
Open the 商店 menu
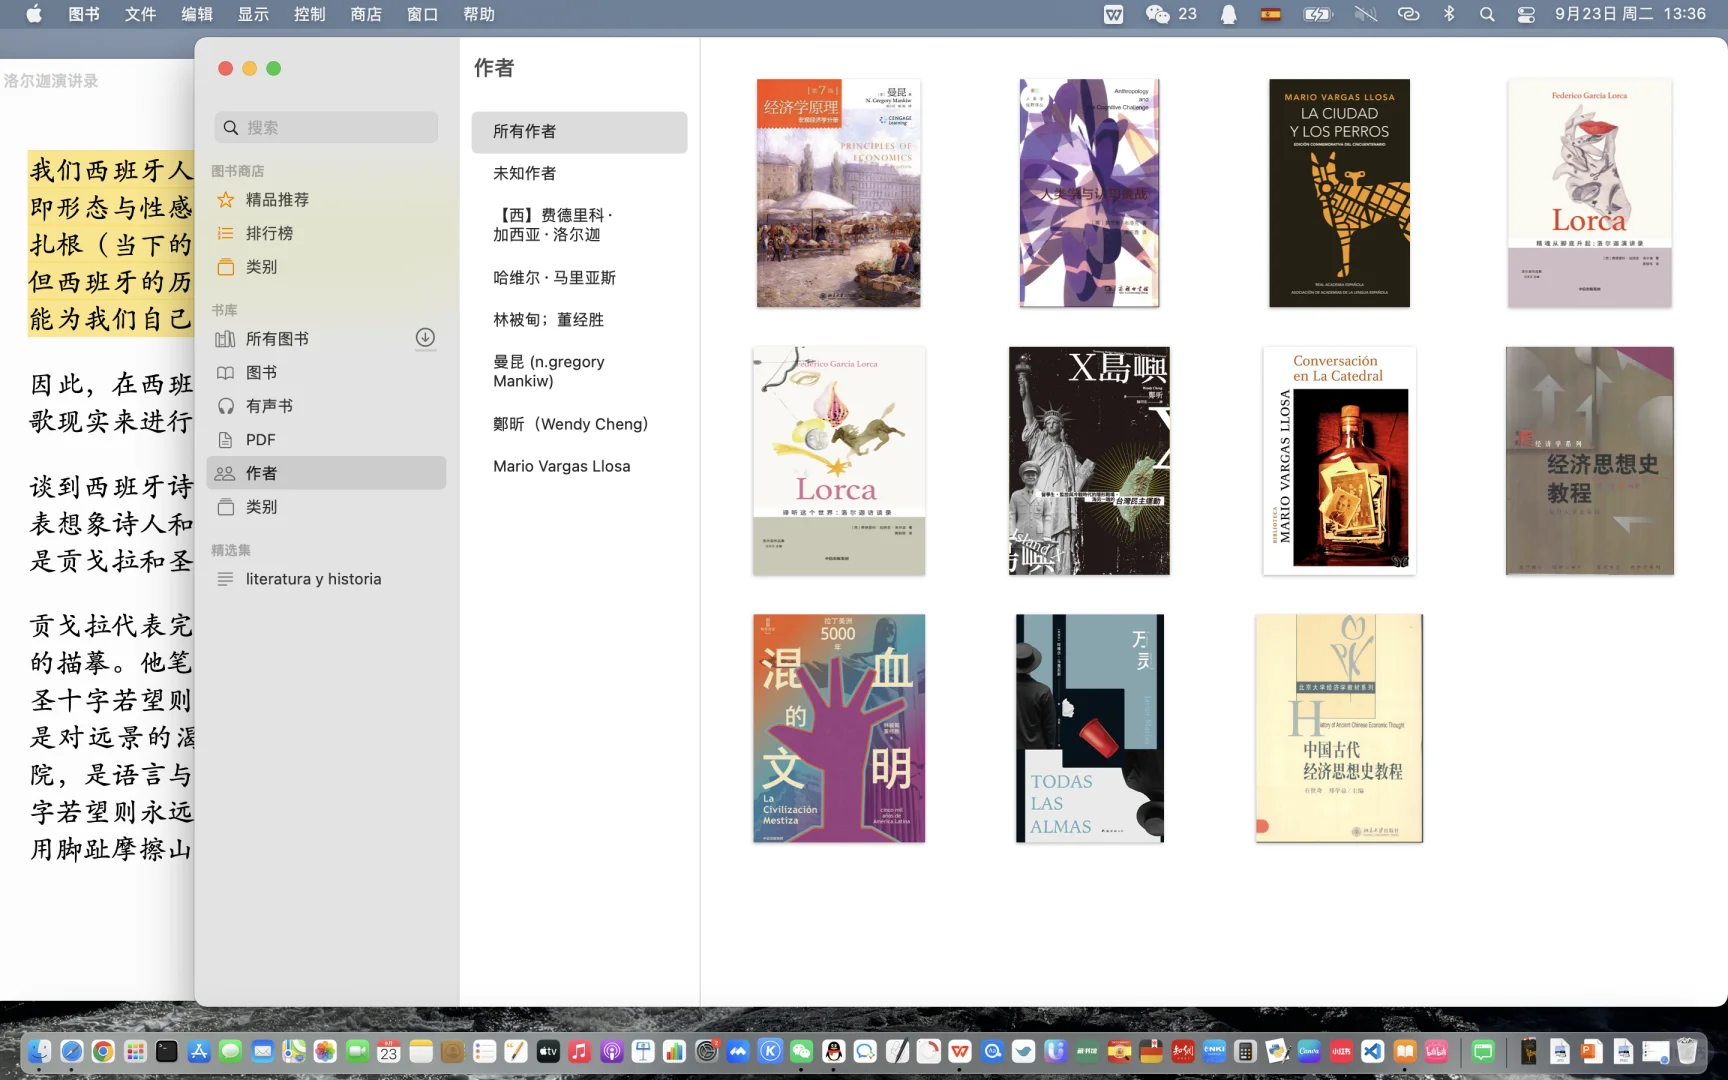pyautogui.click(x=366, y=14)
